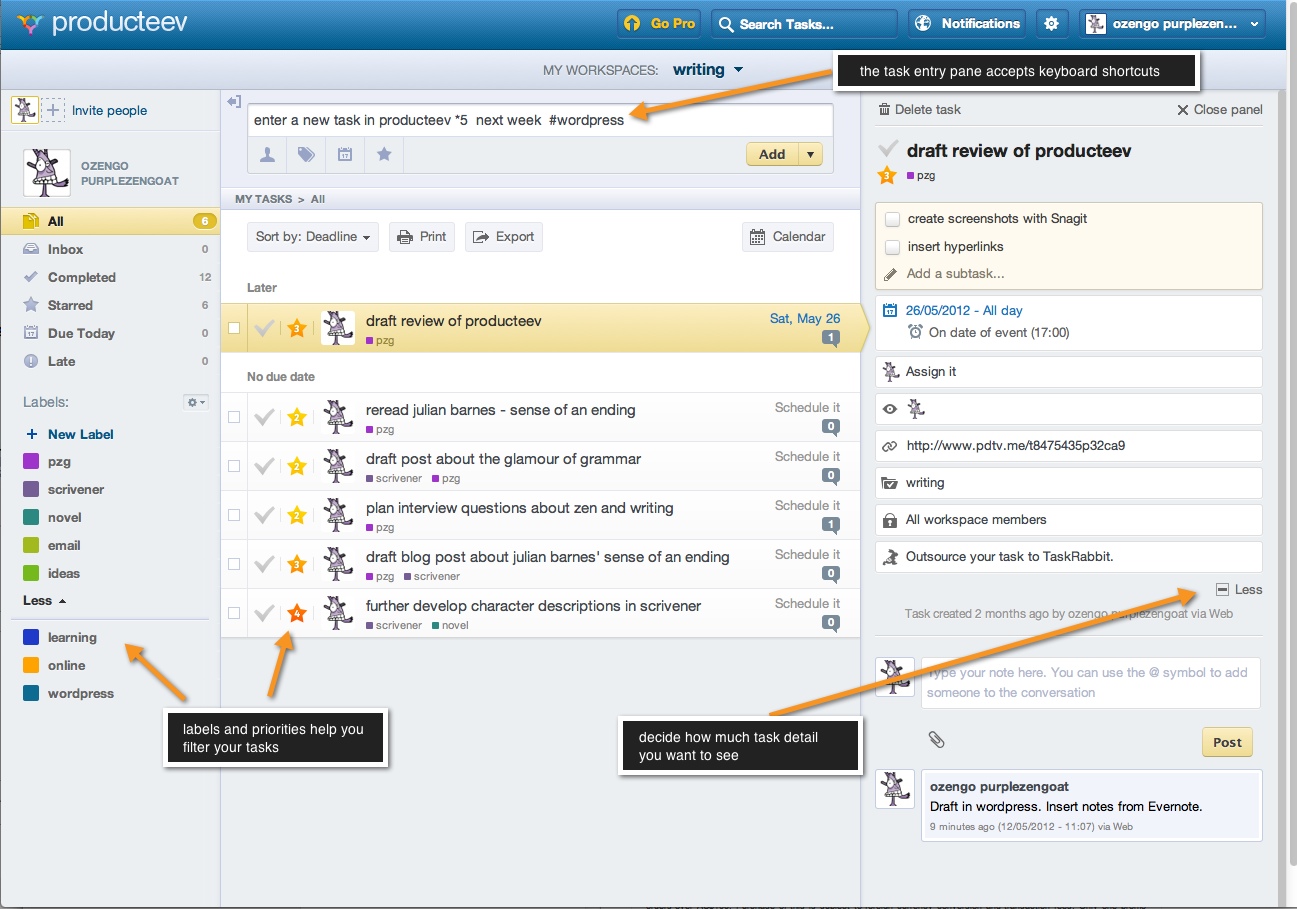Select the Starred filter in sidebar
Viewport: 1297px width, 909px height.
click(70, 306)
